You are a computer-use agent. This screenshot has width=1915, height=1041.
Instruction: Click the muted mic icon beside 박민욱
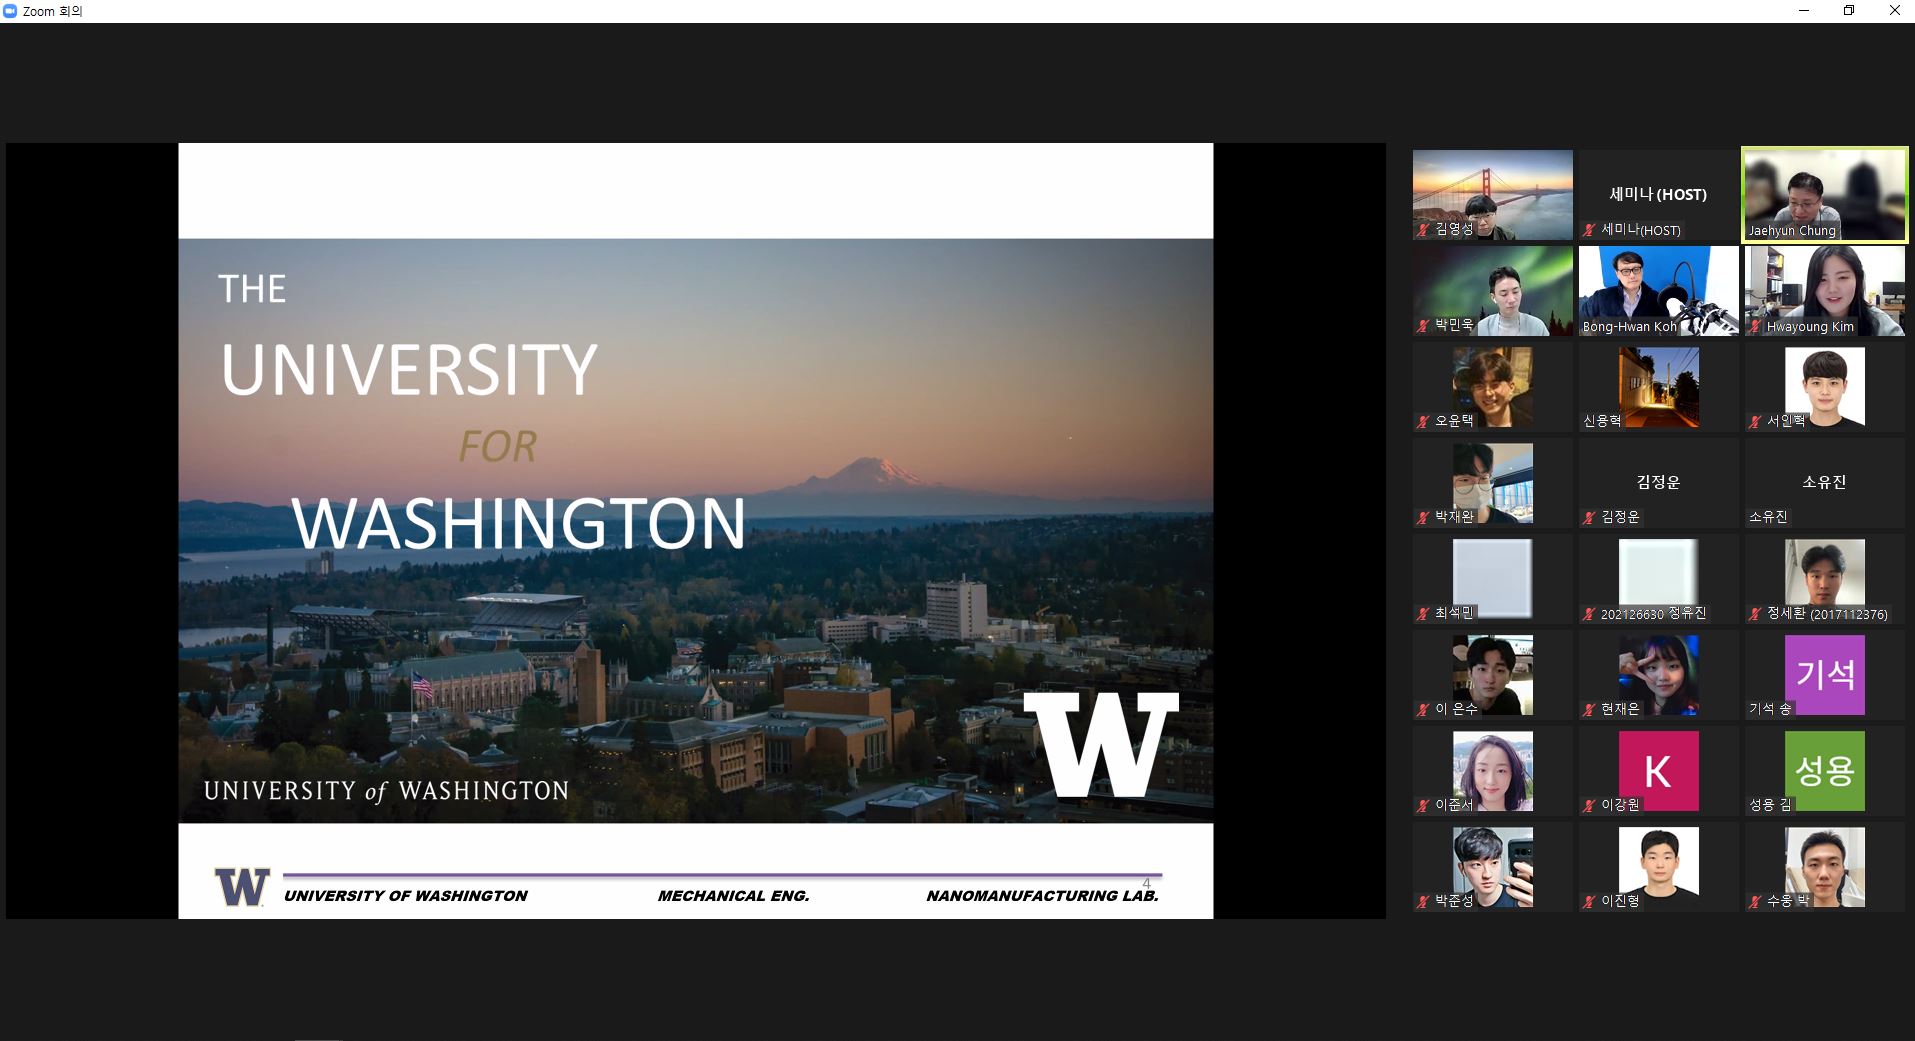click(1423, 326)
